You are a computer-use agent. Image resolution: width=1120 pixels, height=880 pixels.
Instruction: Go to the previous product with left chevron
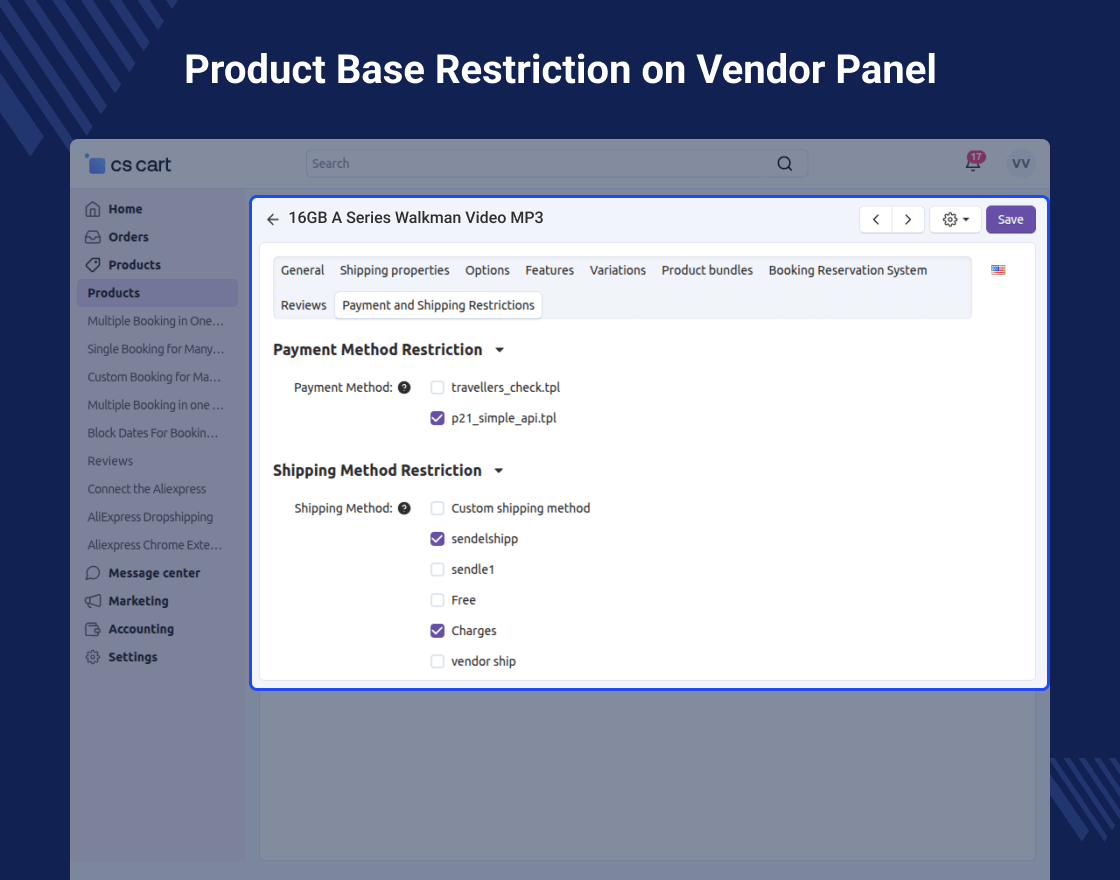876,219
